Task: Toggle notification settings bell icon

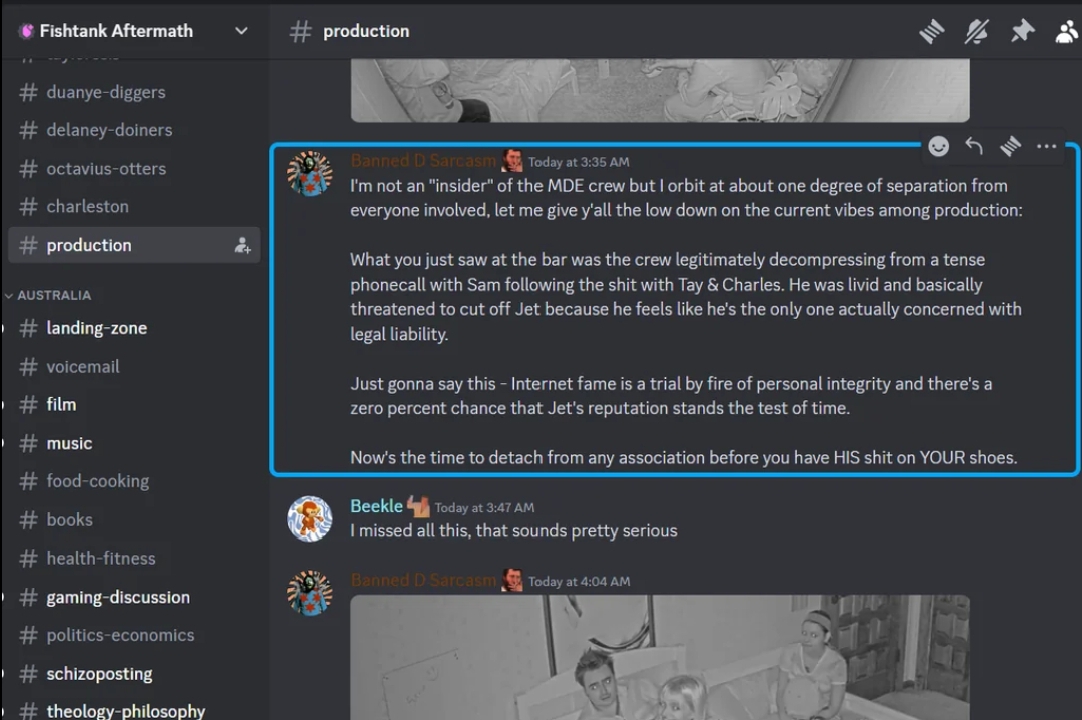Action: click(976, 31)
